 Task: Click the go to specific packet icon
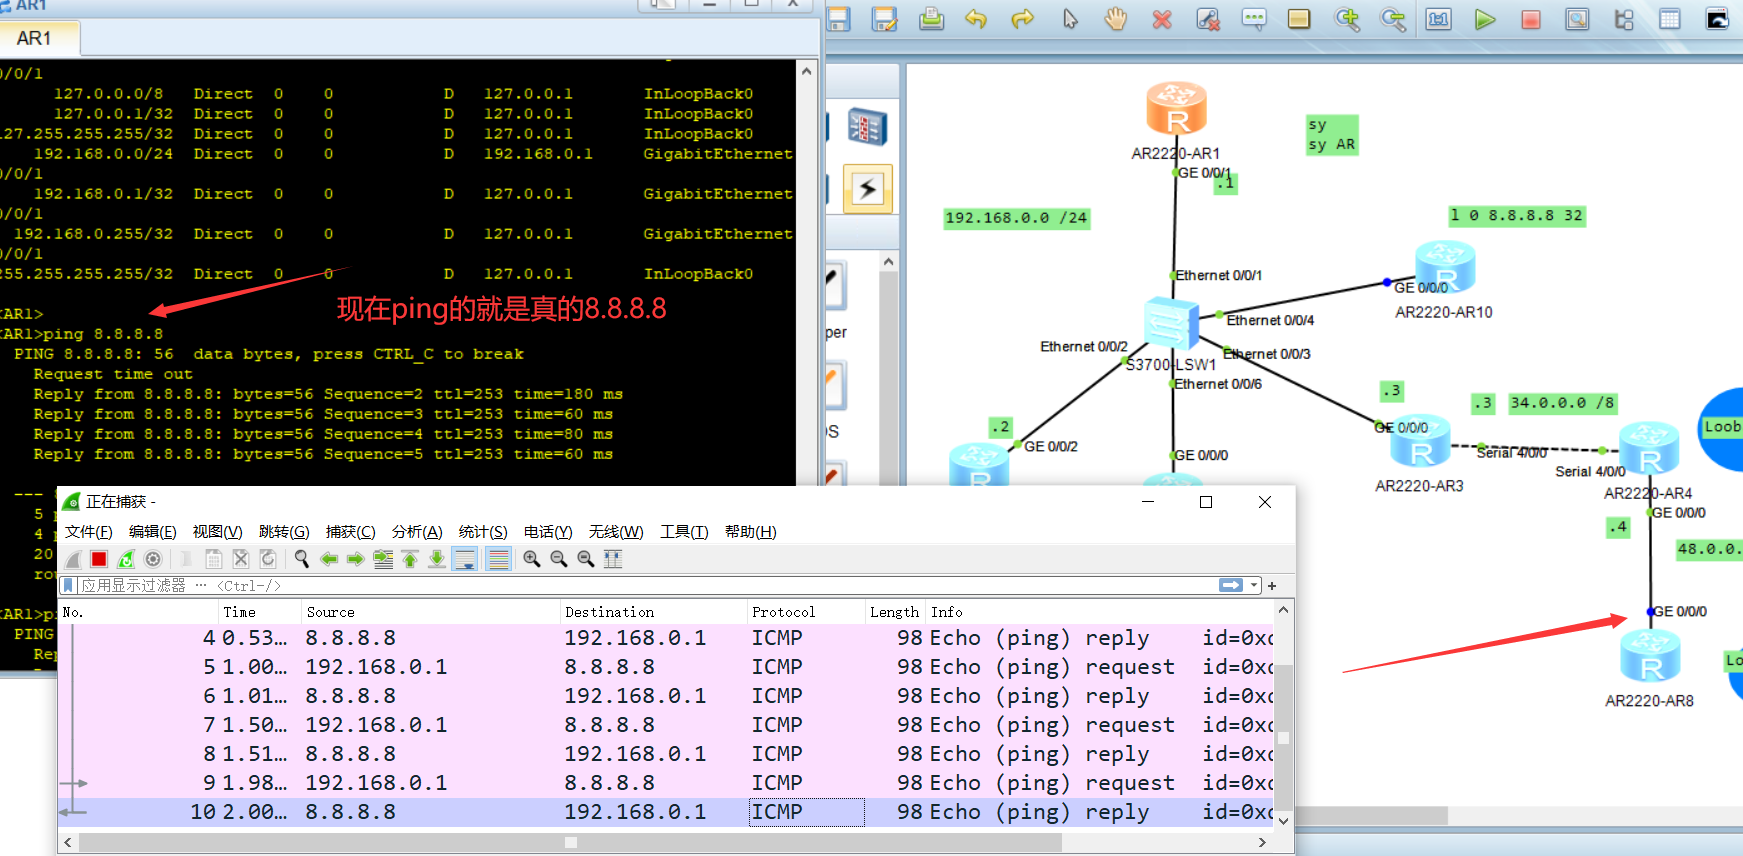tap(383, 559)
